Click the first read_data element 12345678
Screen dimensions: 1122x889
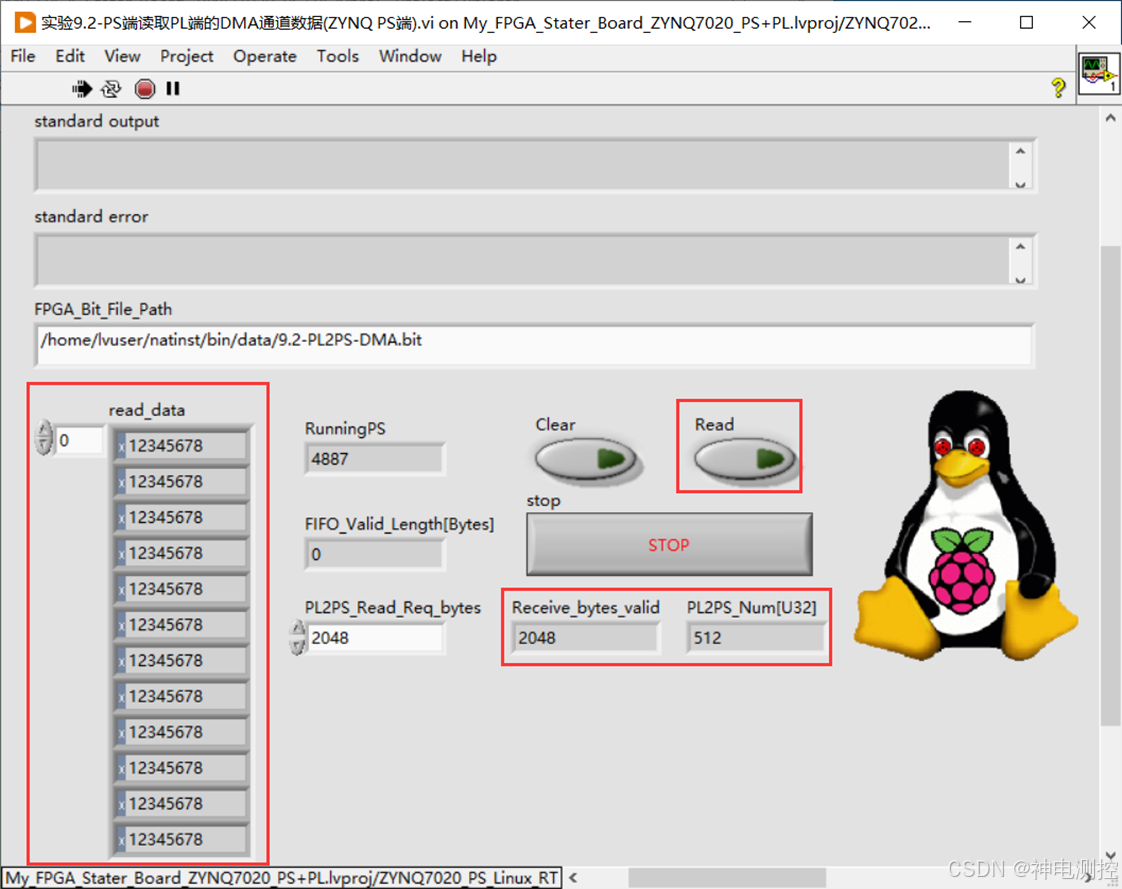(x=182, y=446)
